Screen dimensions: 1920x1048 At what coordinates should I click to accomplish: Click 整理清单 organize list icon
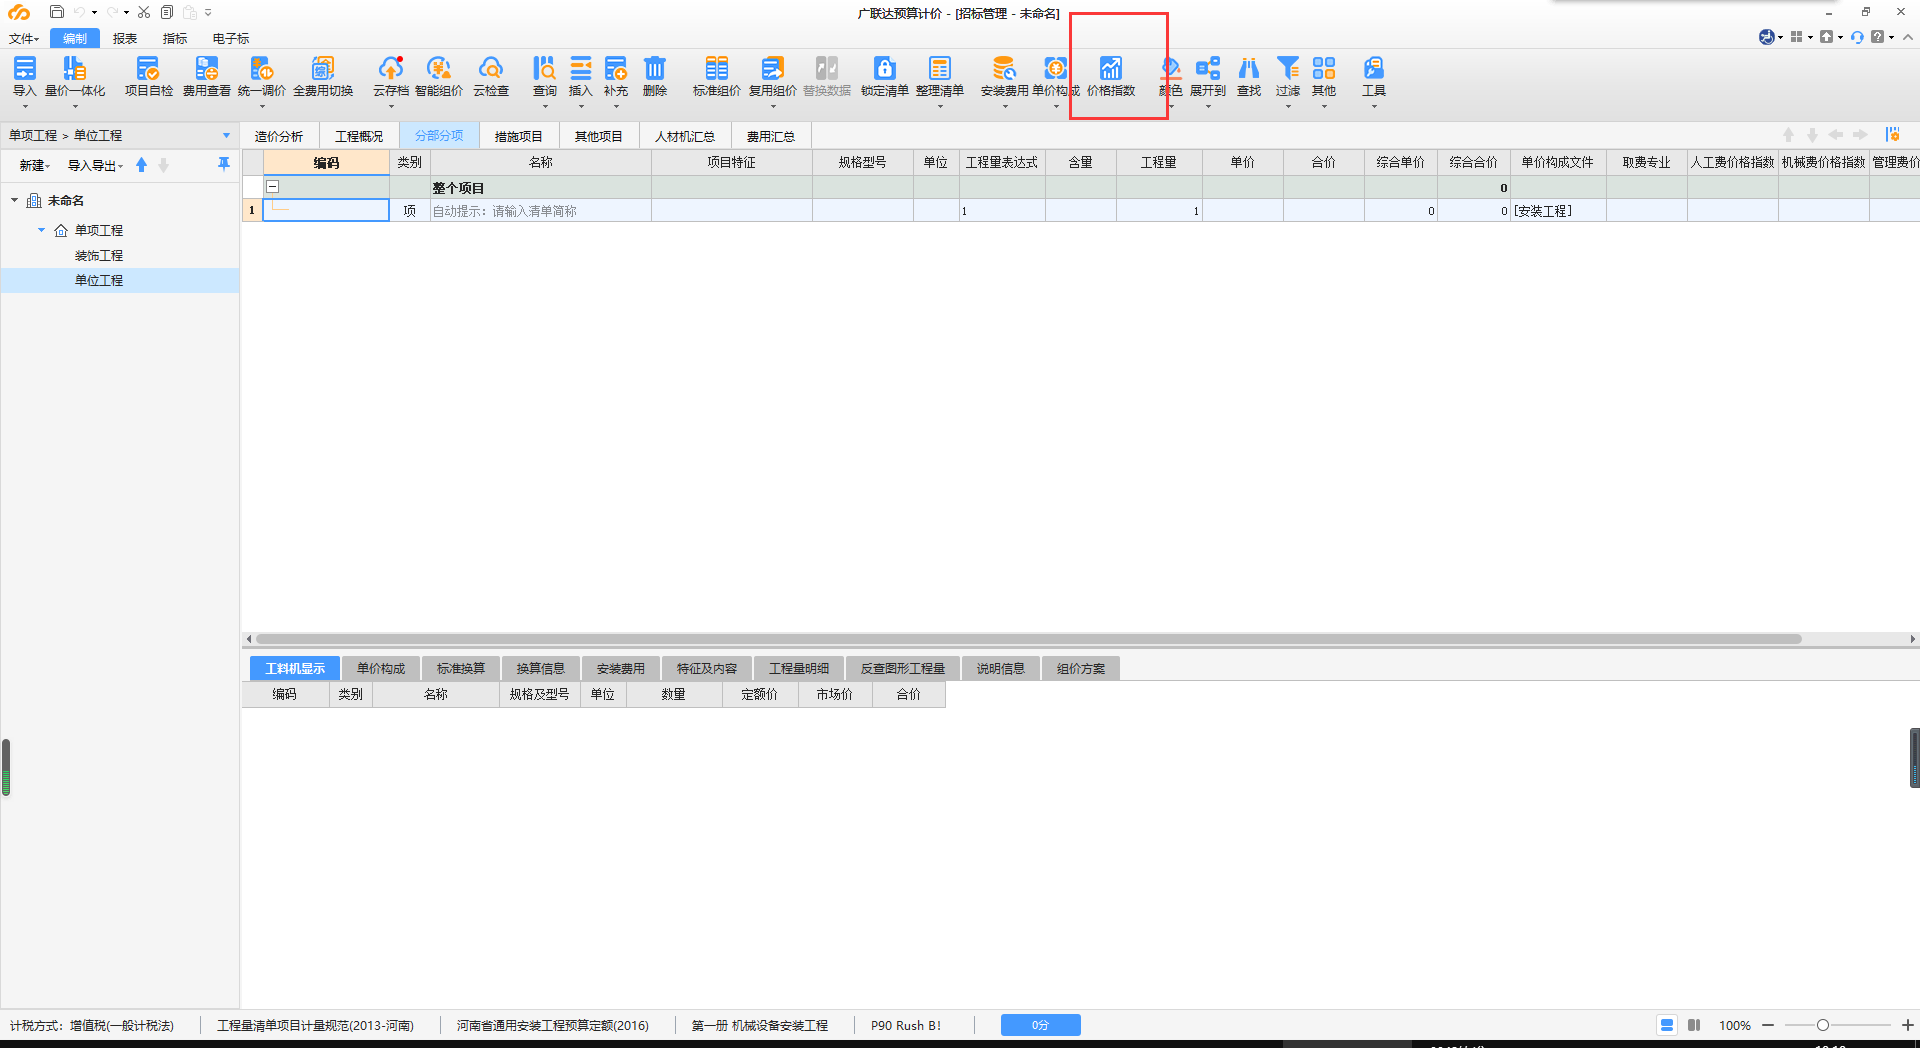tap(939, 68)
